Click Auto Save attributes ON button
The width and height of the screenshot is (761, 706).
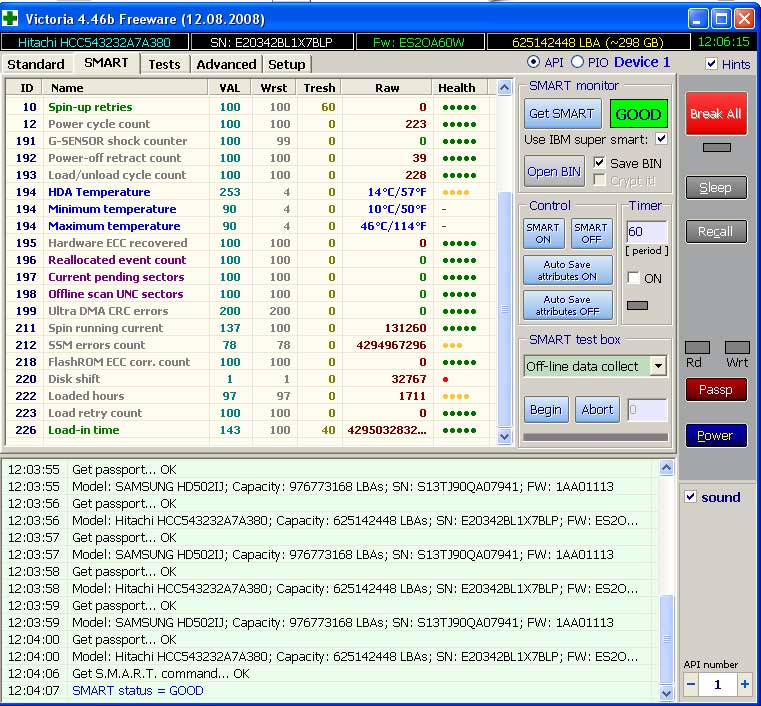(567, 270)
